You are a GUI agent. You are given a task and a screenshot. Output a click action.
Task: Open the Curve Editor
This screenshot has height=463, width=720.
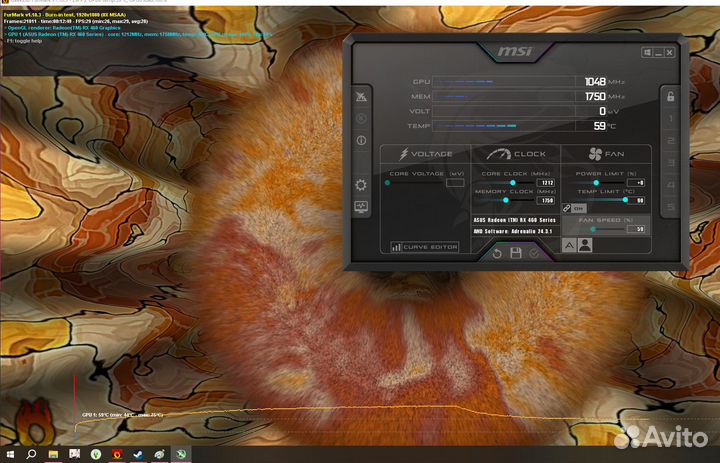click(425, 247)
